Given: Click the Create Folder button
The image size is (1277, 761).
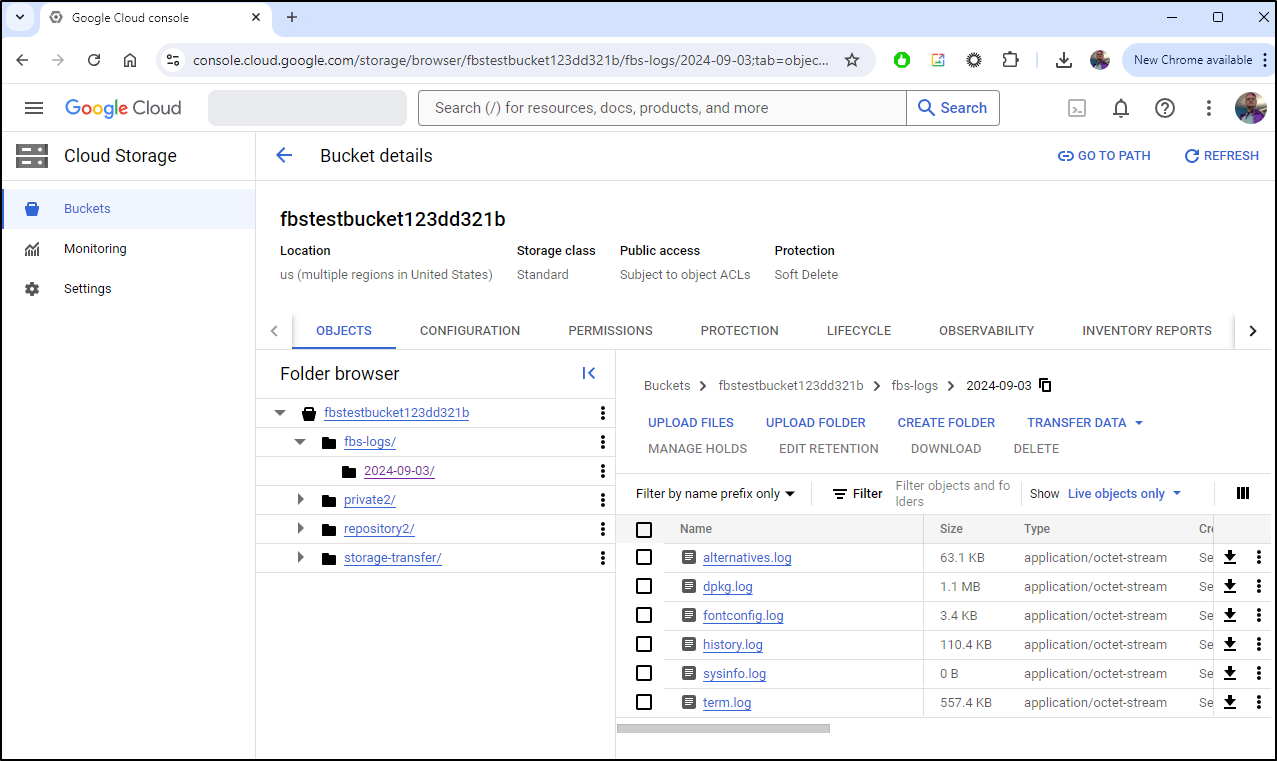Looking at the screenshot, I should tap(946, 422).
